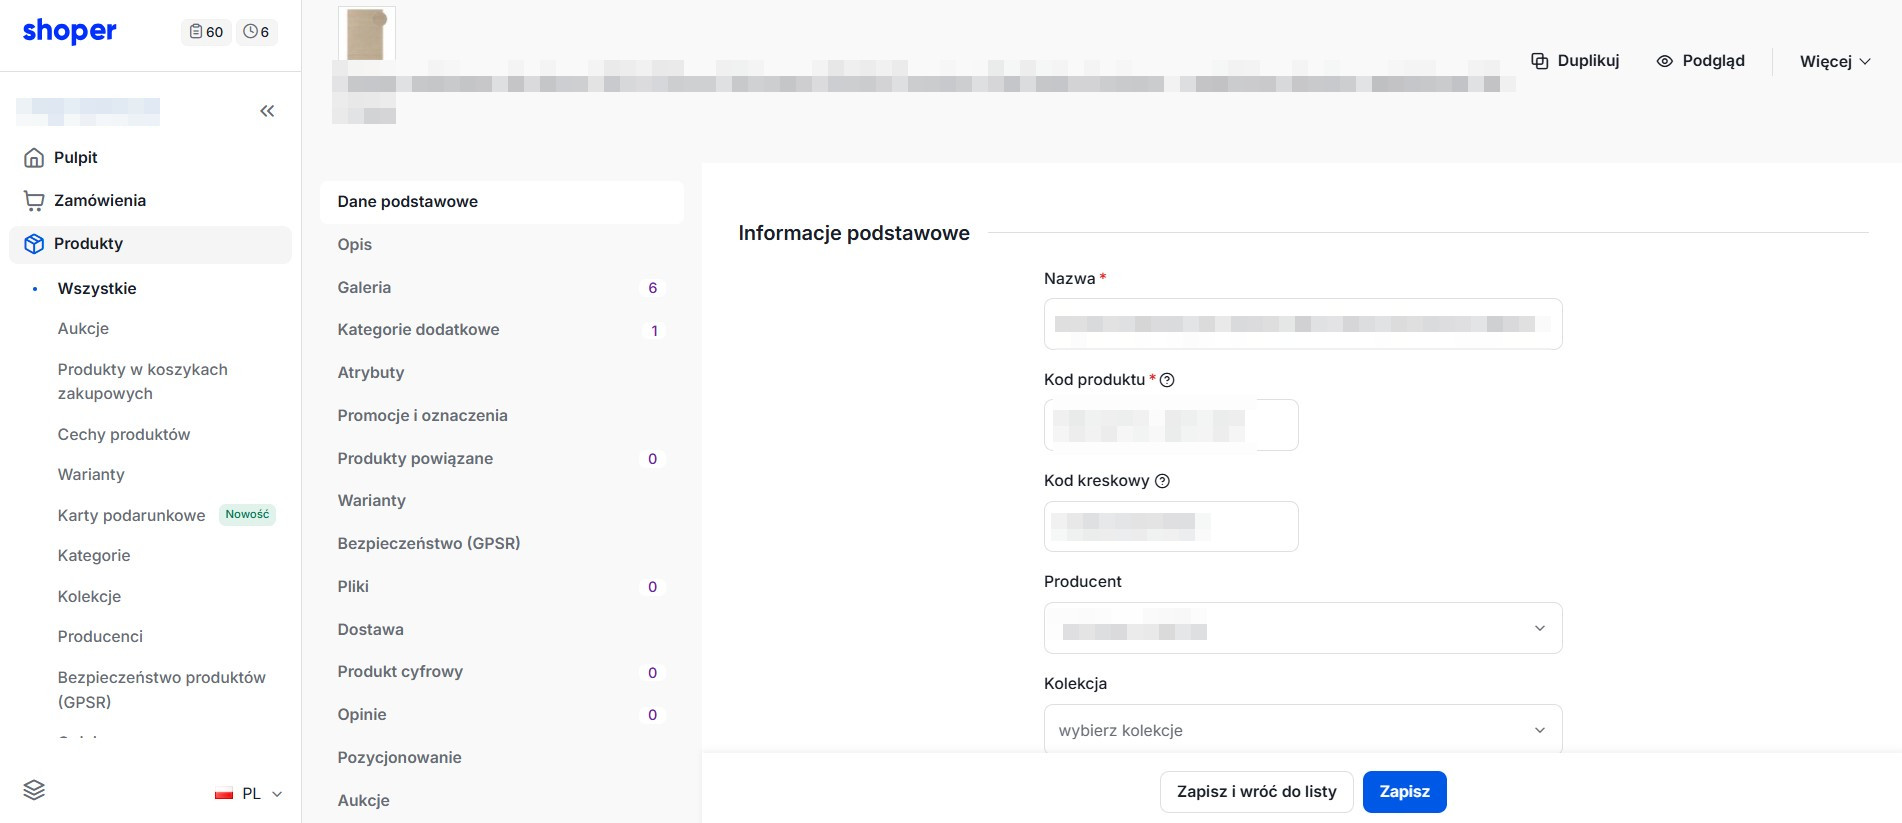Open the Producent dropdown
1902x823 pixels.
click(1303, 628)
